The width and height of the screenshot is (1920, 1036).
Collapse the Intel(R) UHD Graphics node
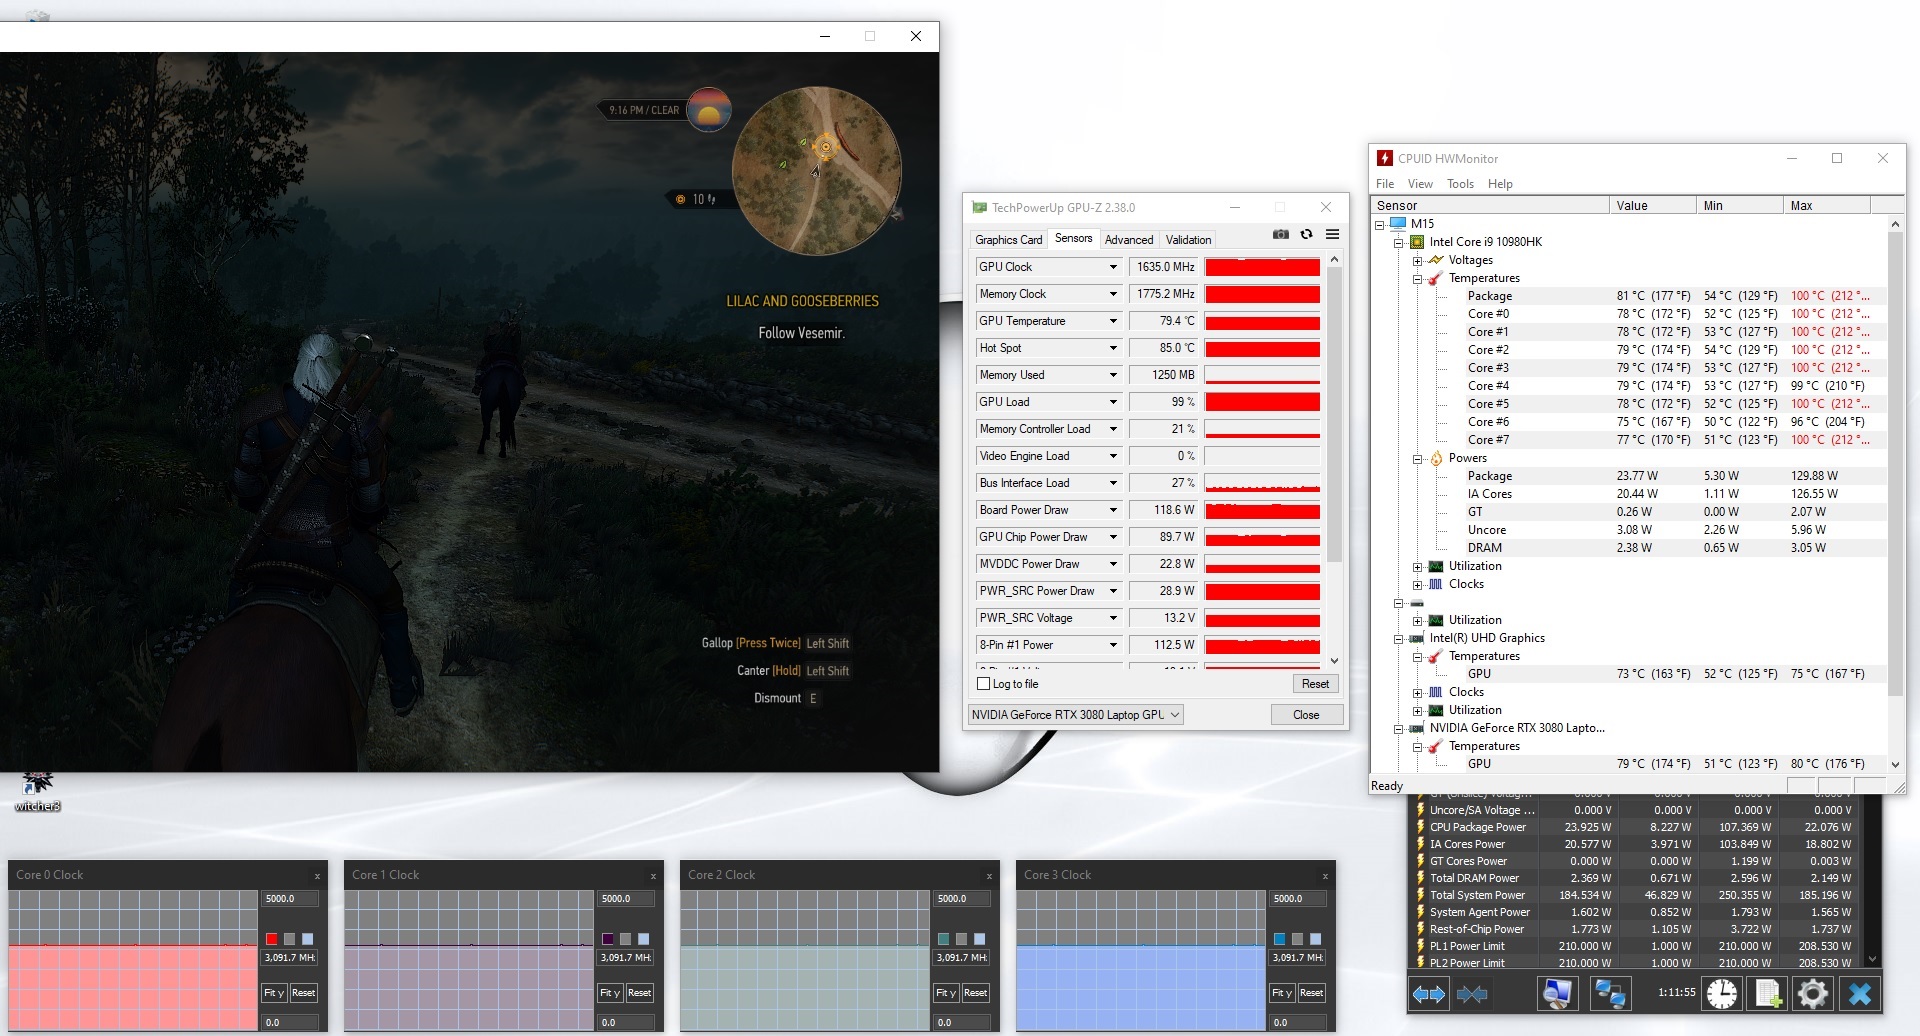tap(1398, 639)
